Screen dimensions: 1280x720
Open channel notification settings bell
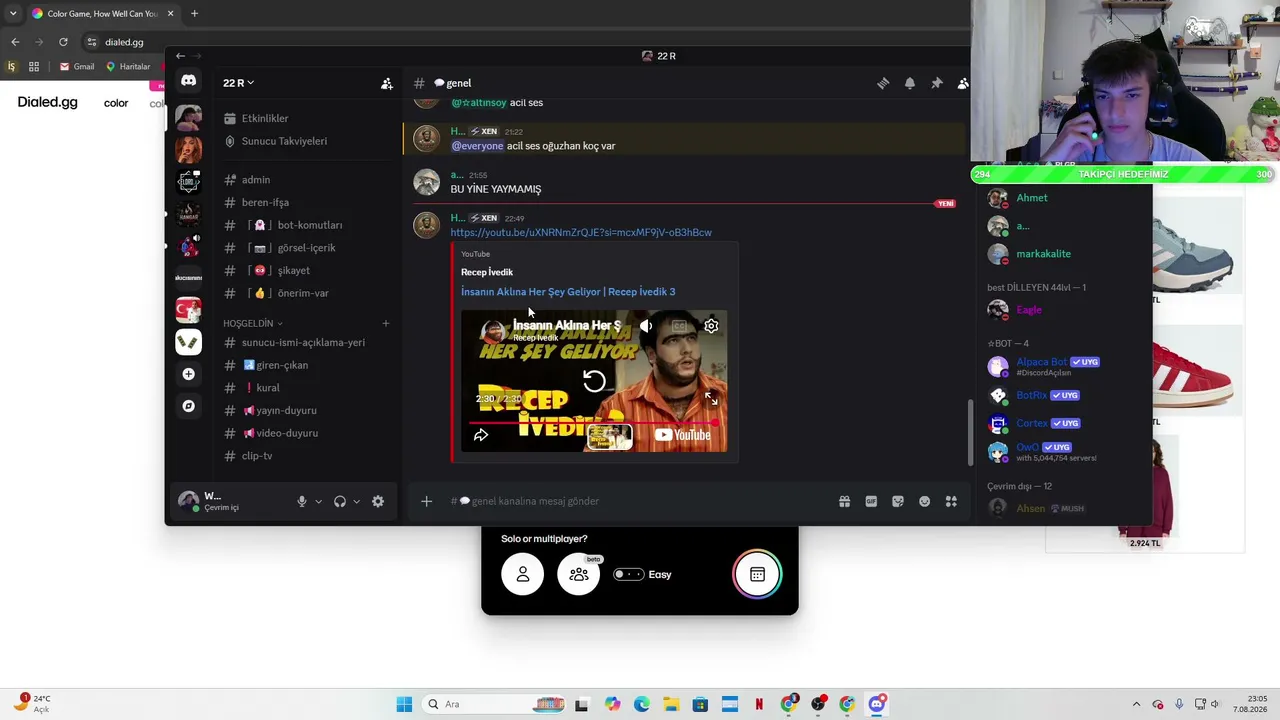(910, 83)
